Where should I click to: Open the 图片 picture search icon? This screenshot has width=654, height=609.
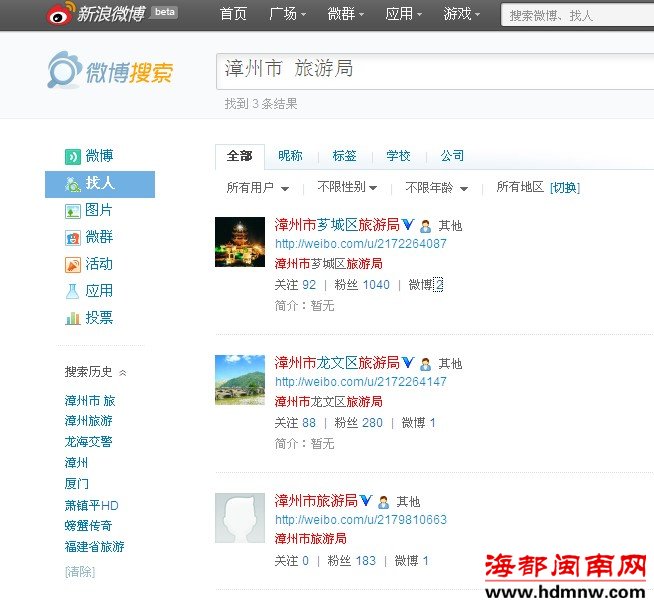73,211
